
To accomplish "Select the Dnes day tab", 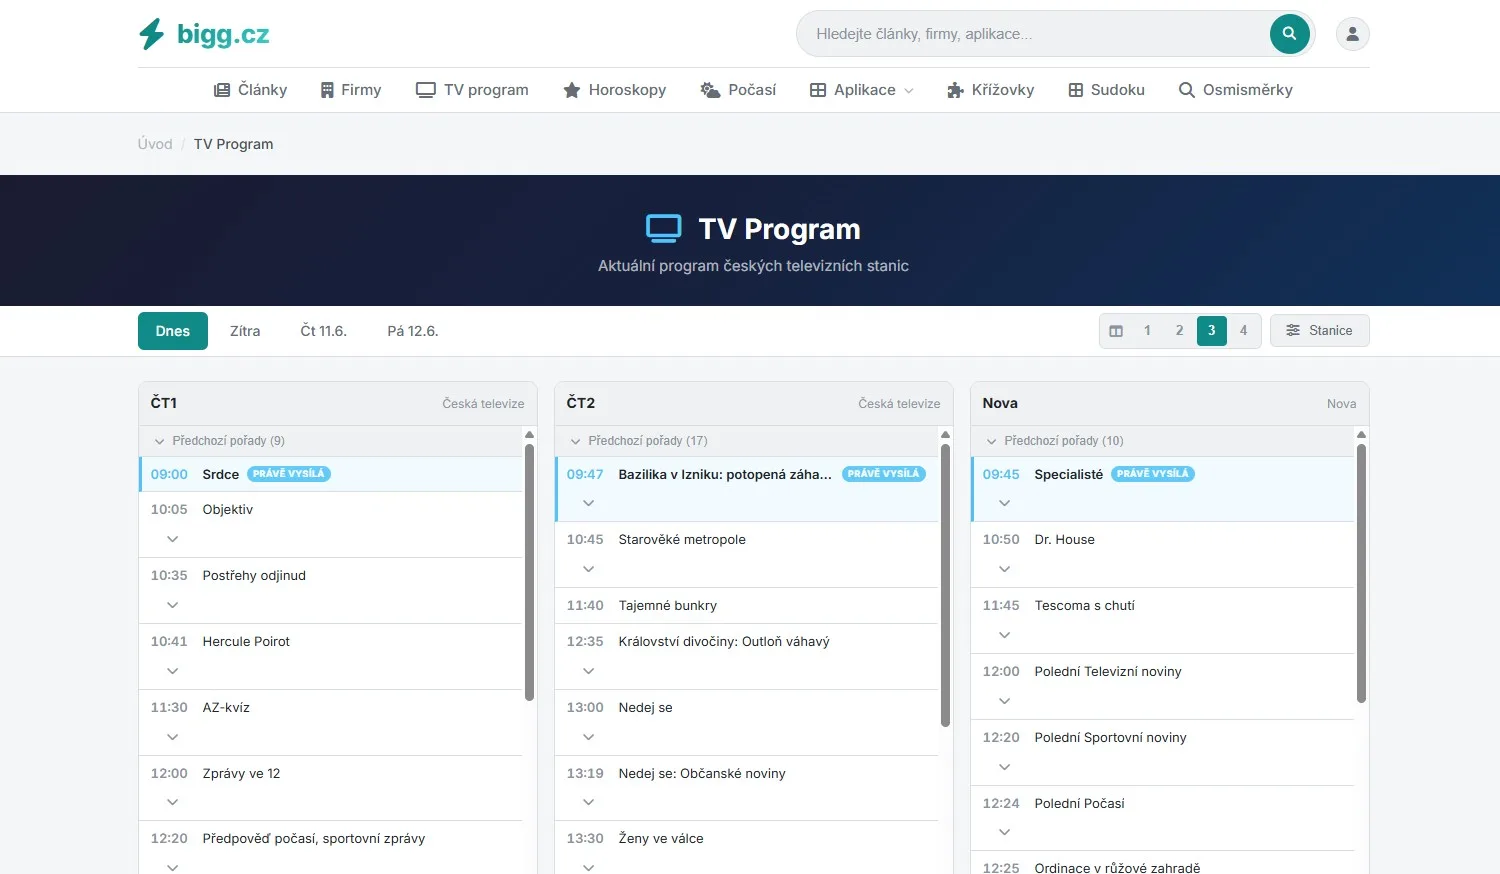I will pos(173,331).
